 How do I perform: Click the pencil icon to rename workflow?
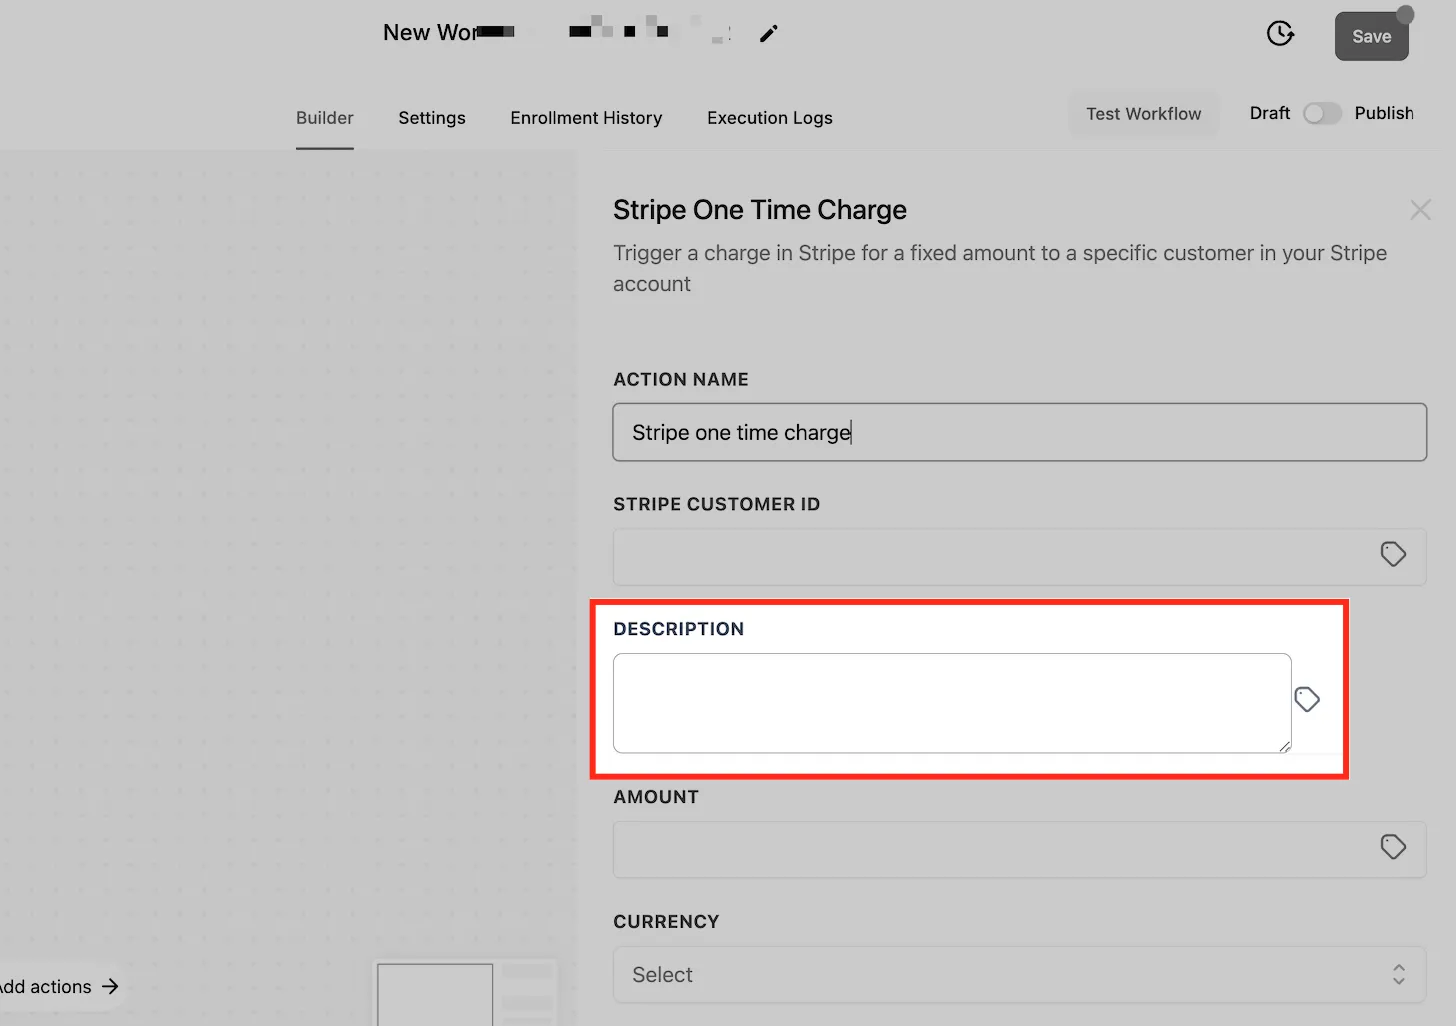click(768, 34)
